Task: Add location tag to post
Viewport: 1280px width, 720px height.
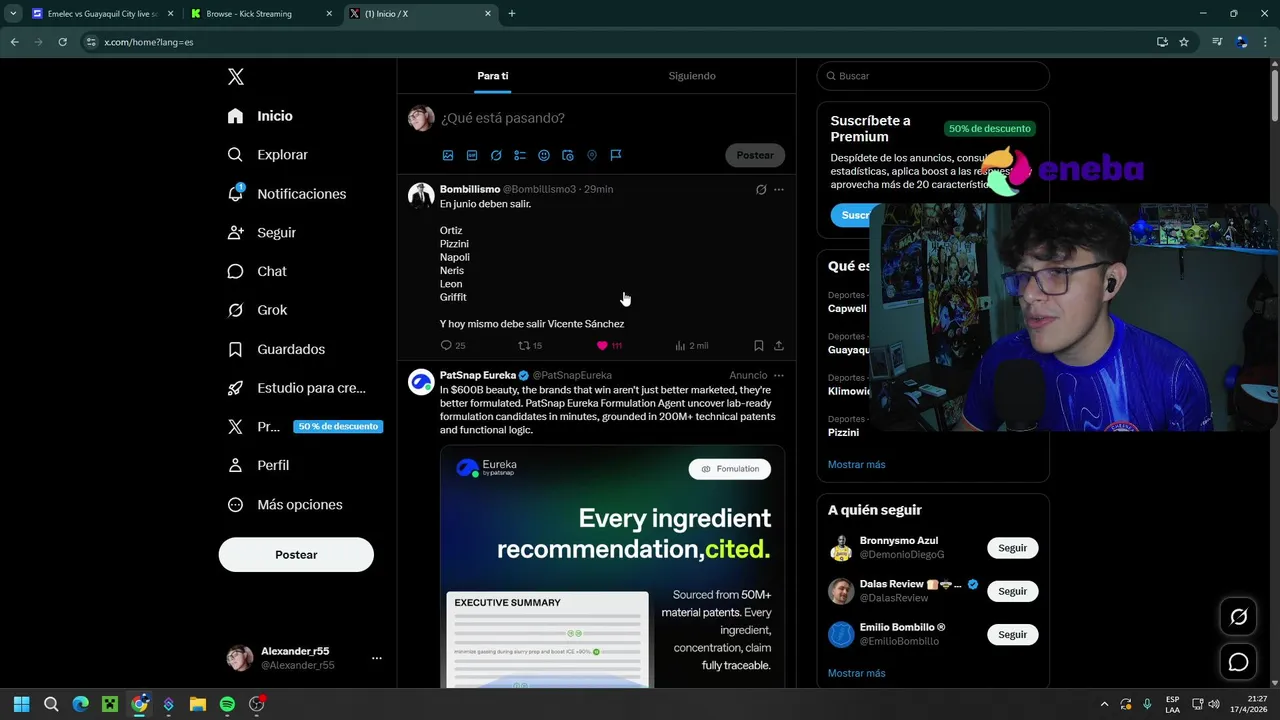Action: pos(592,155)
